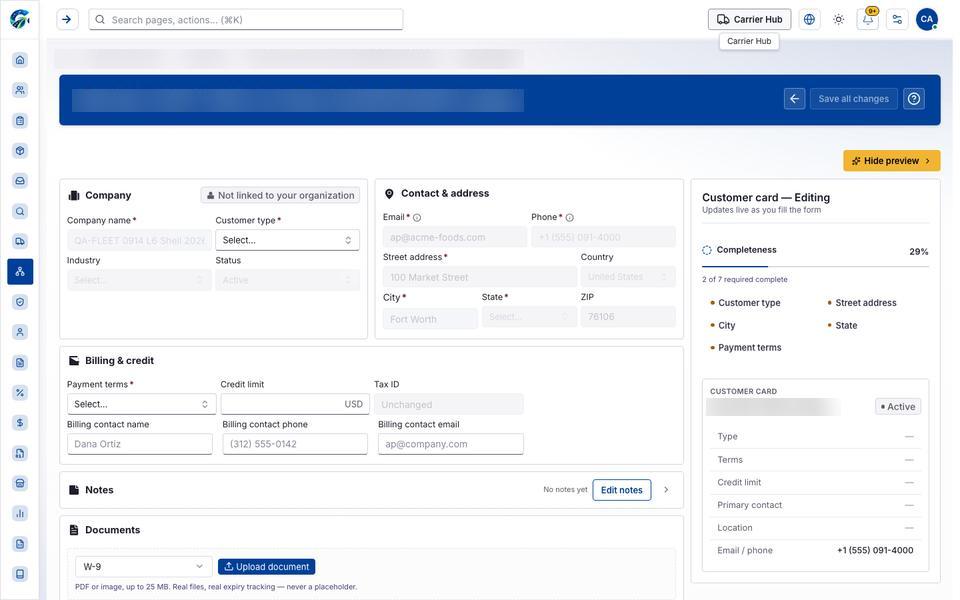This screenshot has width=960, height=600.
Task: Click the Upload document button
Action: [266, 566]
